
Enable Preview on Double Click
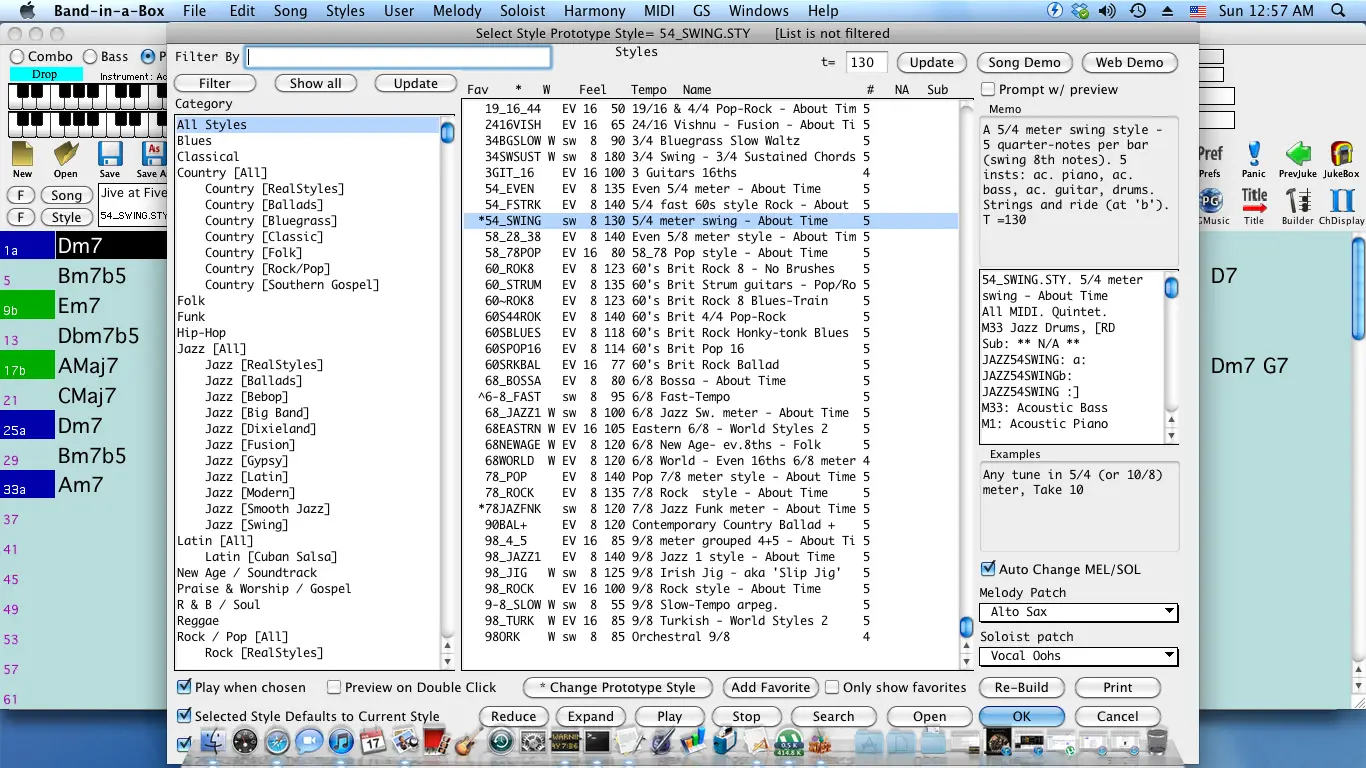tap(334, 687)
